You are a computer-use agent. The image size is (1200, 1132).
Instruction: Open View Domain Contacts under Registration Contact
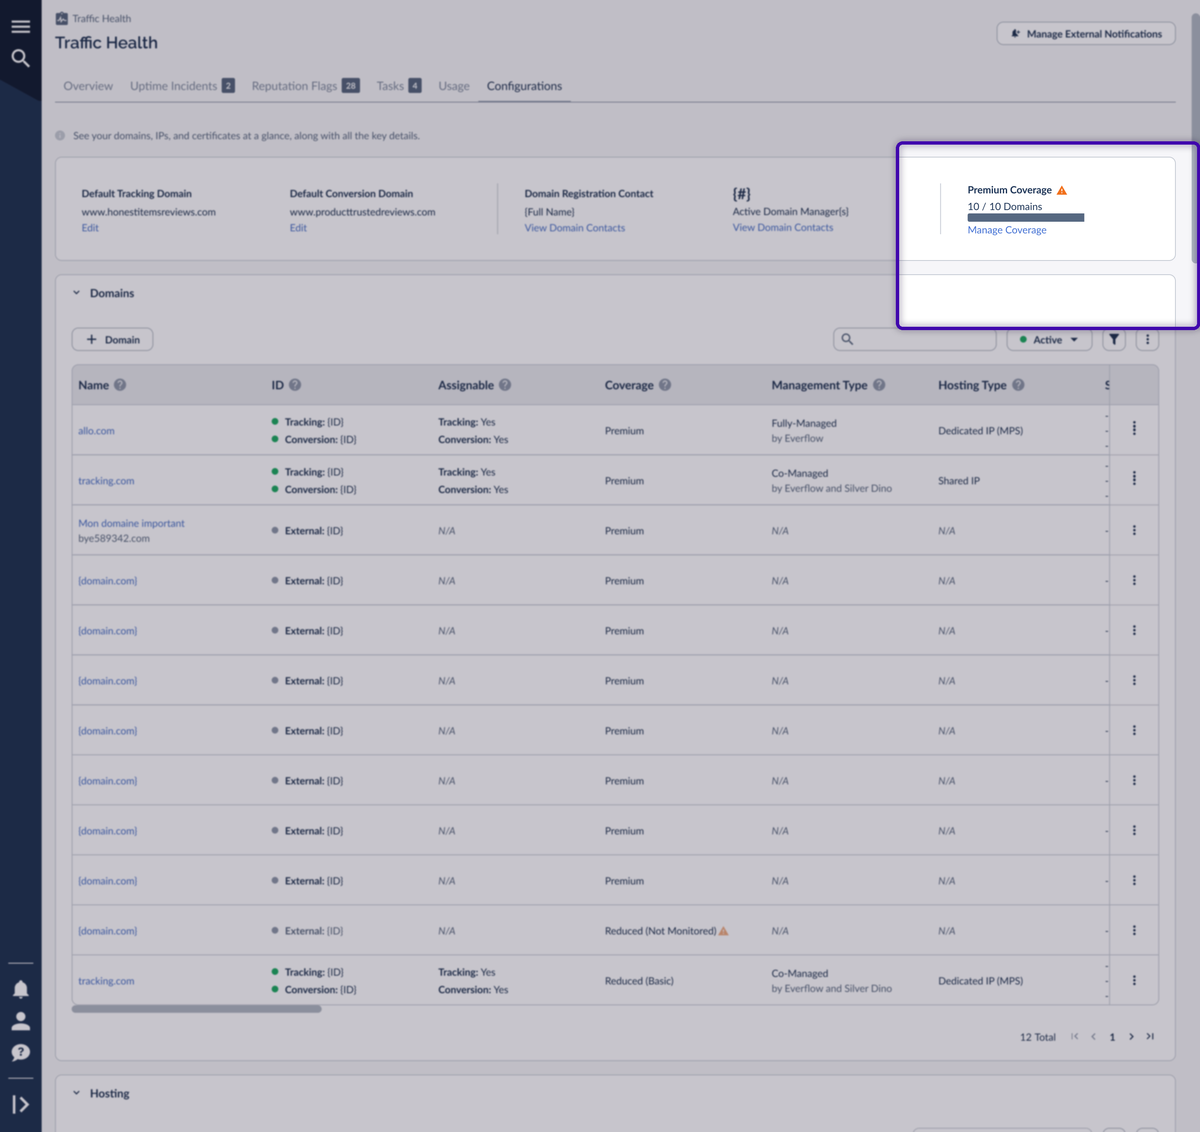tap(574, 228)
